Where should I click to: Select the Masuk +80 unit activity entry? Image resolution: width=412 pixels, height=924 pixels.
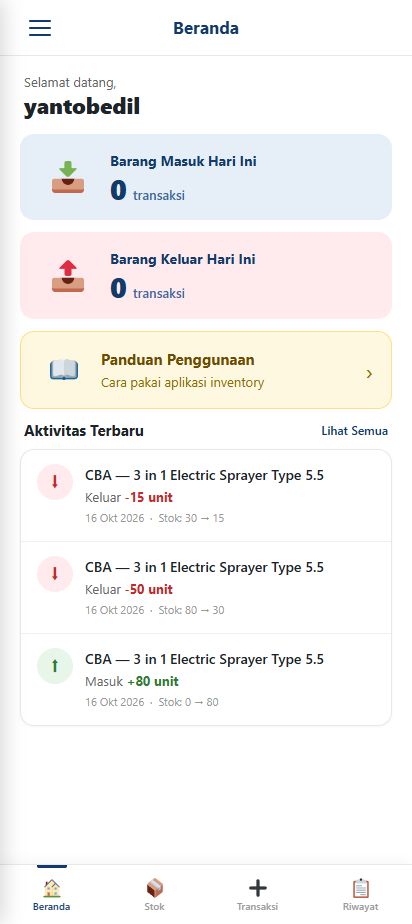tap(206, 679)
